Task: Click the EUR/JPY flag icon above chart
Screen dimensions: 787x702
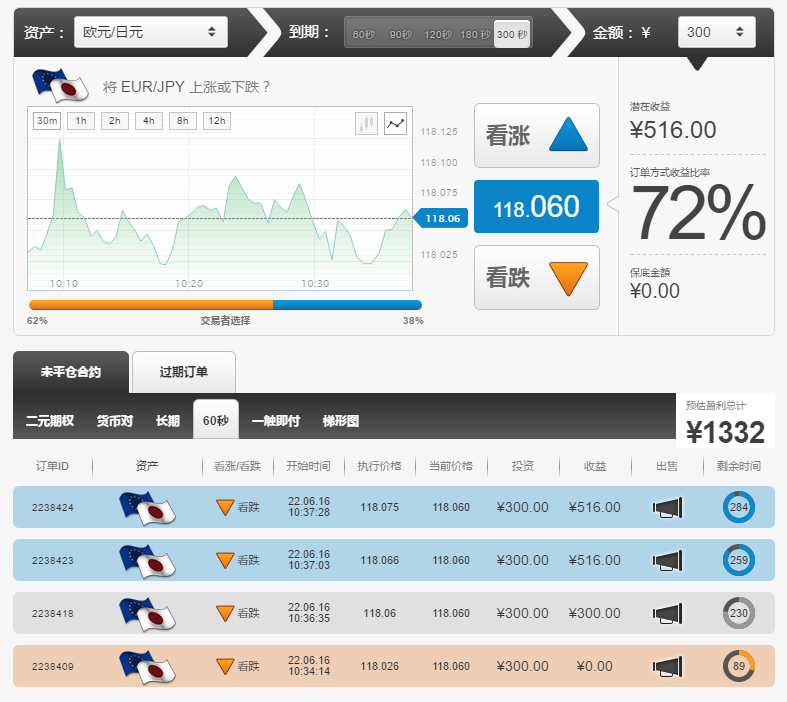Action: coord(60,85)
